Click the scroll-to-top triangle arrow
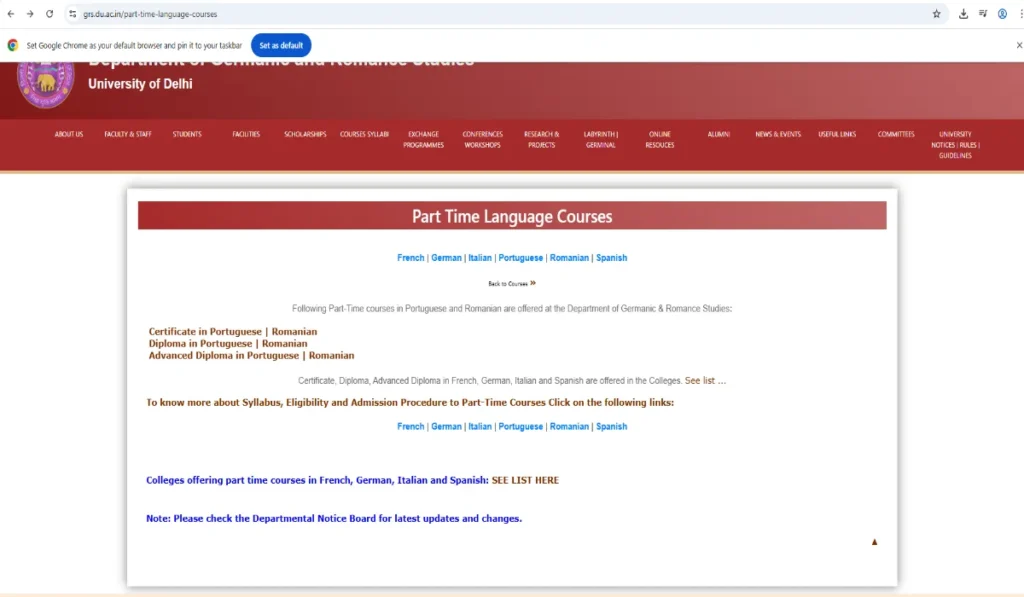Screen dimensions: 1024x597 pos(874,542)
